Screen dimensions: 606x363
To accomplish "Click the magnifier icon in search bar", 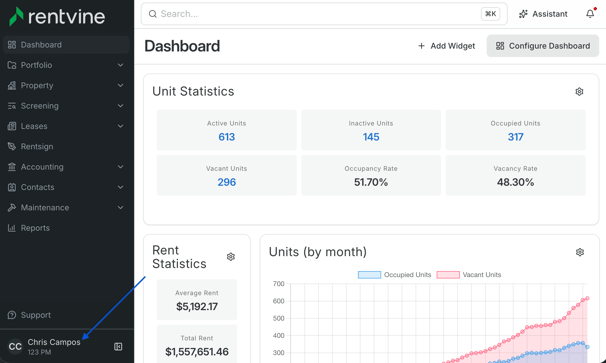I will 153,14.
